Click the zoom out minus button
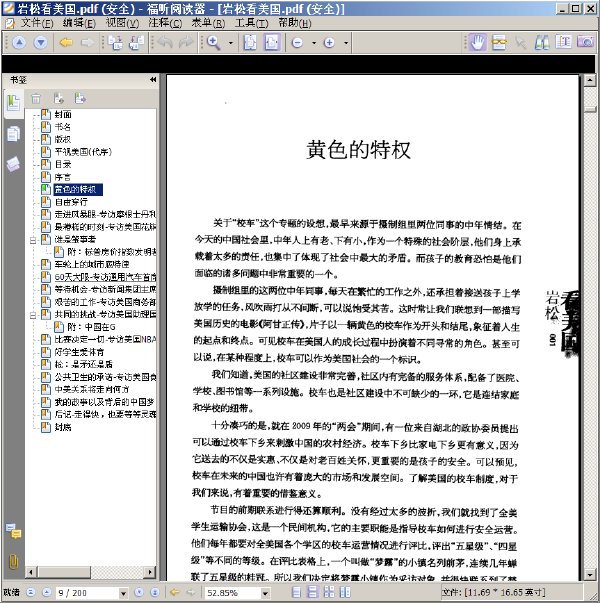This screenshot has width=600, height=603. tap(297, 42)
